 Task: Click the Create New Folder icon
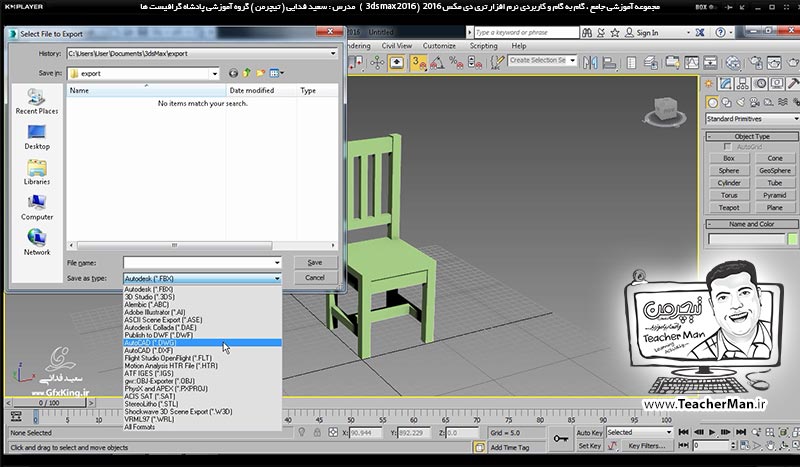261,73
